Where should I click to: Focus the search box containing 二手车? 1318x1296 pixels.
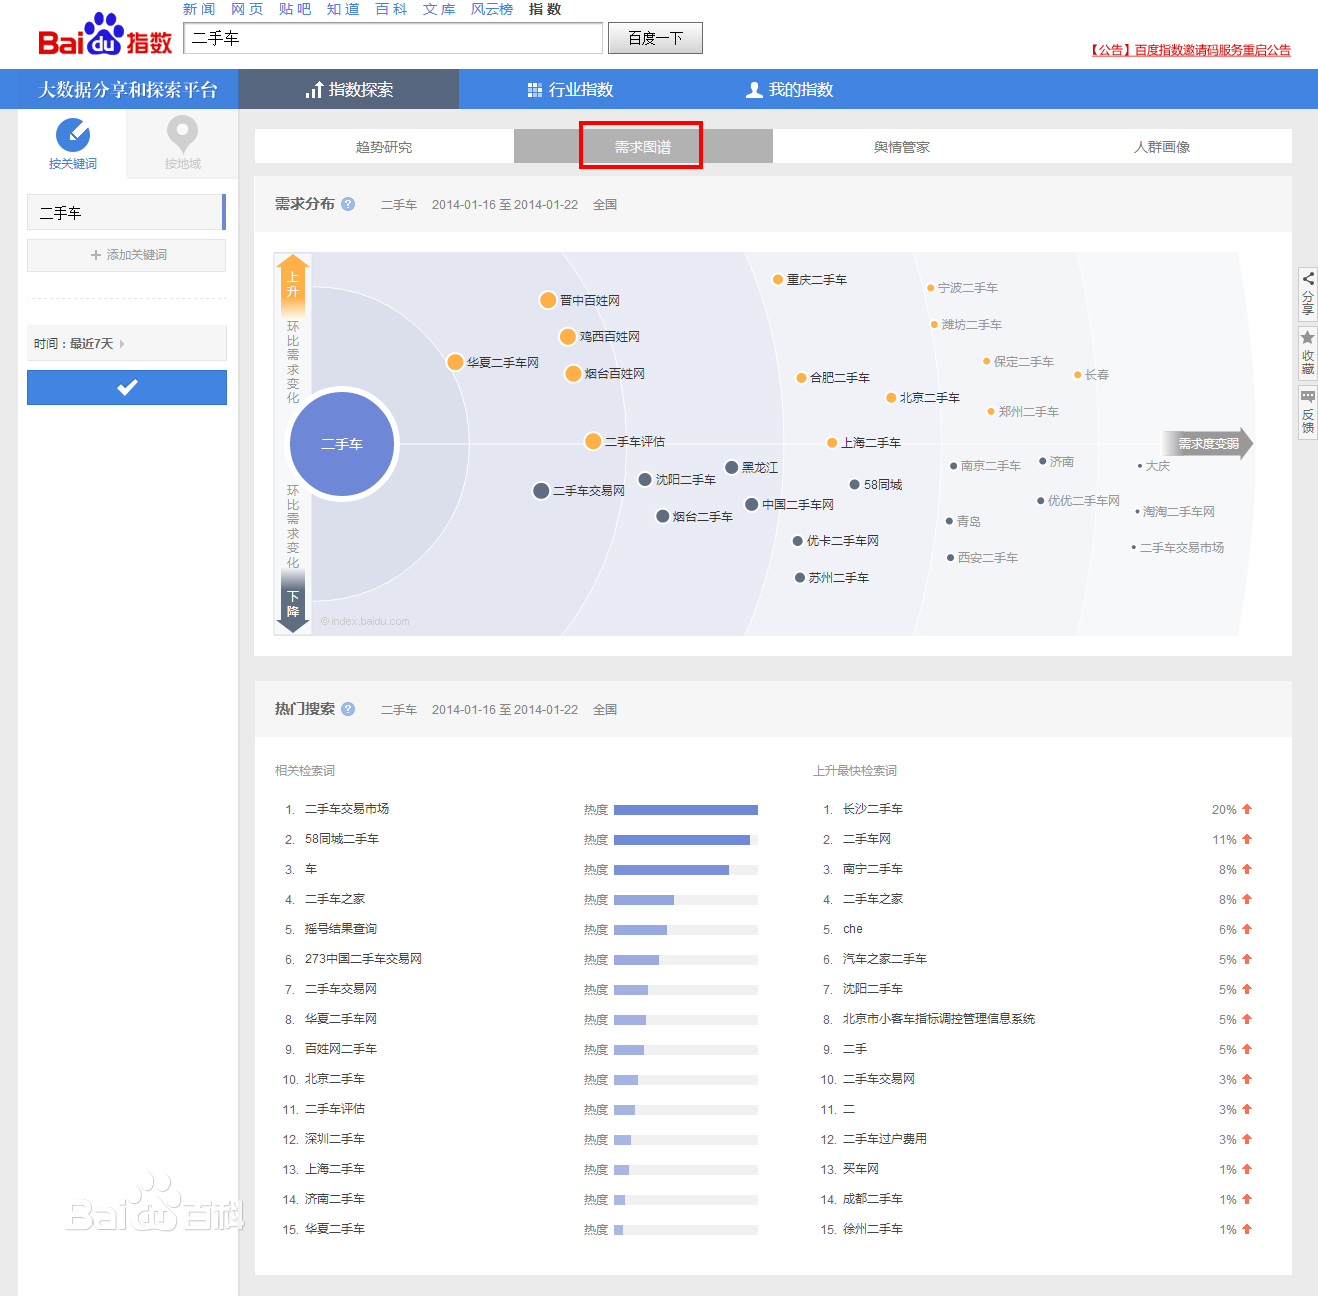pos(394,38)
